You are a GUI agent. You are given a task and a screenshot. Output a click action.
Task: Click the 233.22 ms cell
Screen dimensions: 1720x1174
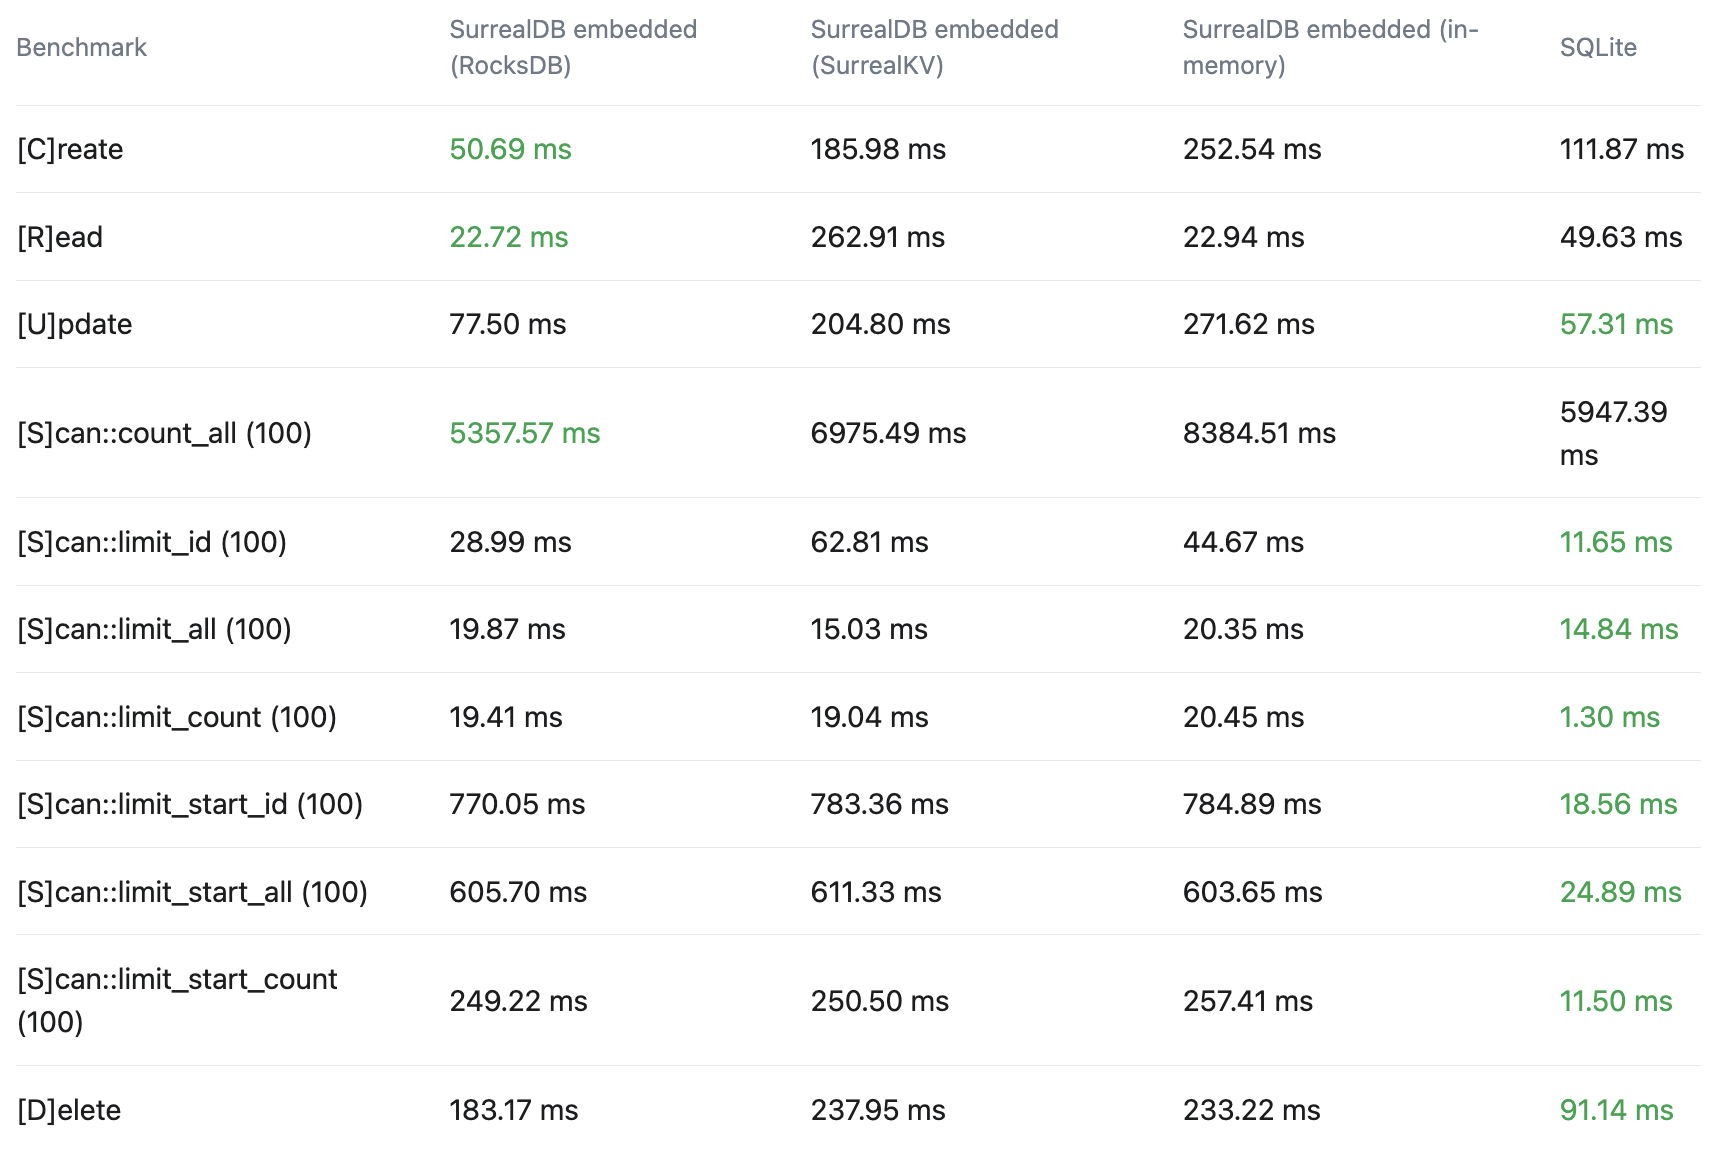click(x=1252, y=1110)
